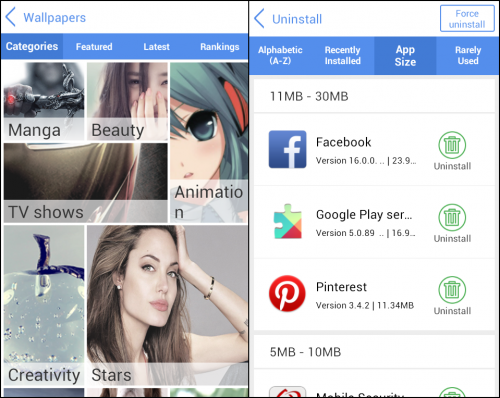Click Google Play's Version 5.0.89 details
The image size is (500, 398).
[x=366, y=233]
